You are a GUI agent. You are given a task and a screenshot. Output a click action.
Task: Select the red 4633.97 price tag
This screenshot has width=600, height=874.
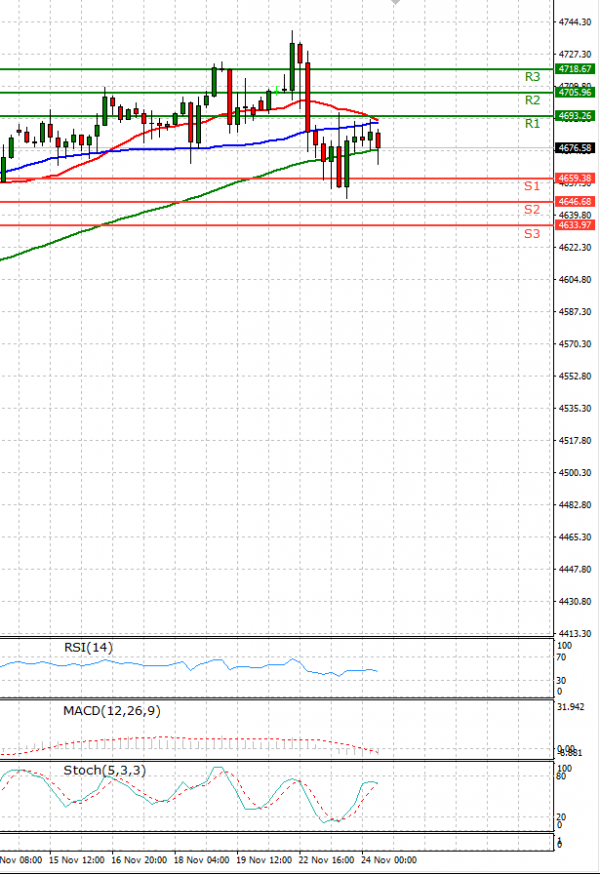(575, 225)
